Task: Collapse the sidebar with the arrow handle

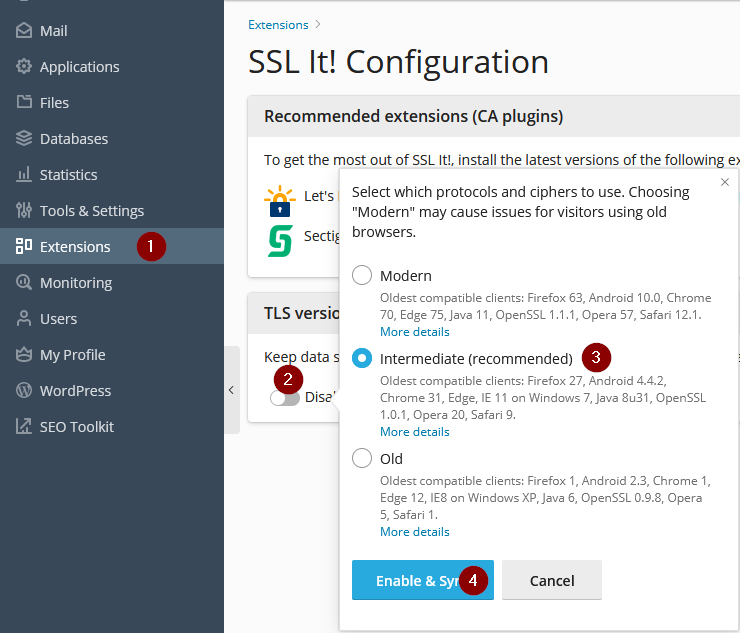Action: click(x=232, y=390)
